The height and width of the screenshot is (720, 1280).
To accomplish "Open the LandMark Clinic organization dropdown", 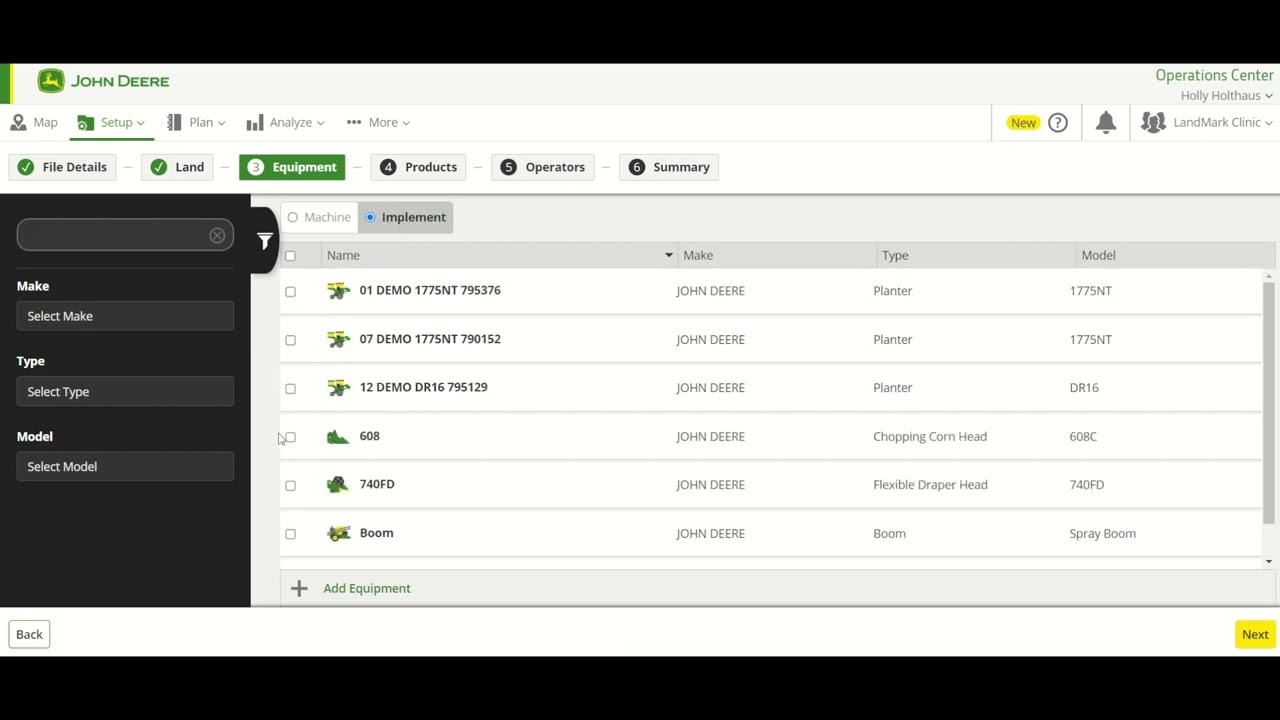I will point(1208,122).
